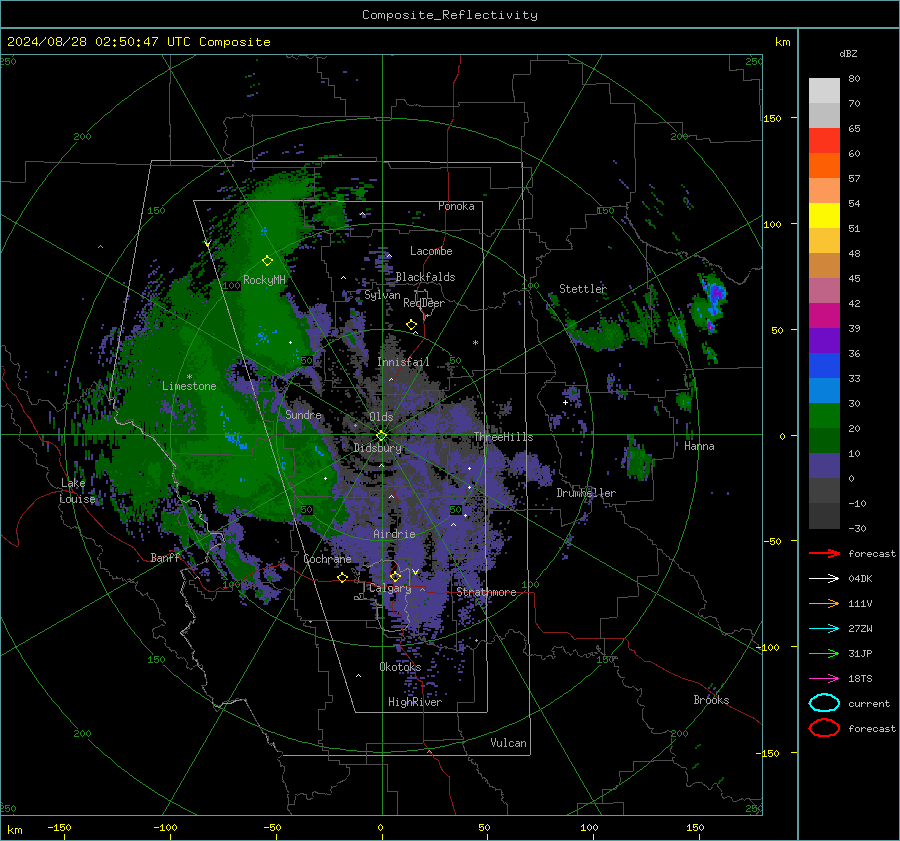Click the red forecast arrow in legend
Viewport: 900px width, 841px height.
pos(824,553)
